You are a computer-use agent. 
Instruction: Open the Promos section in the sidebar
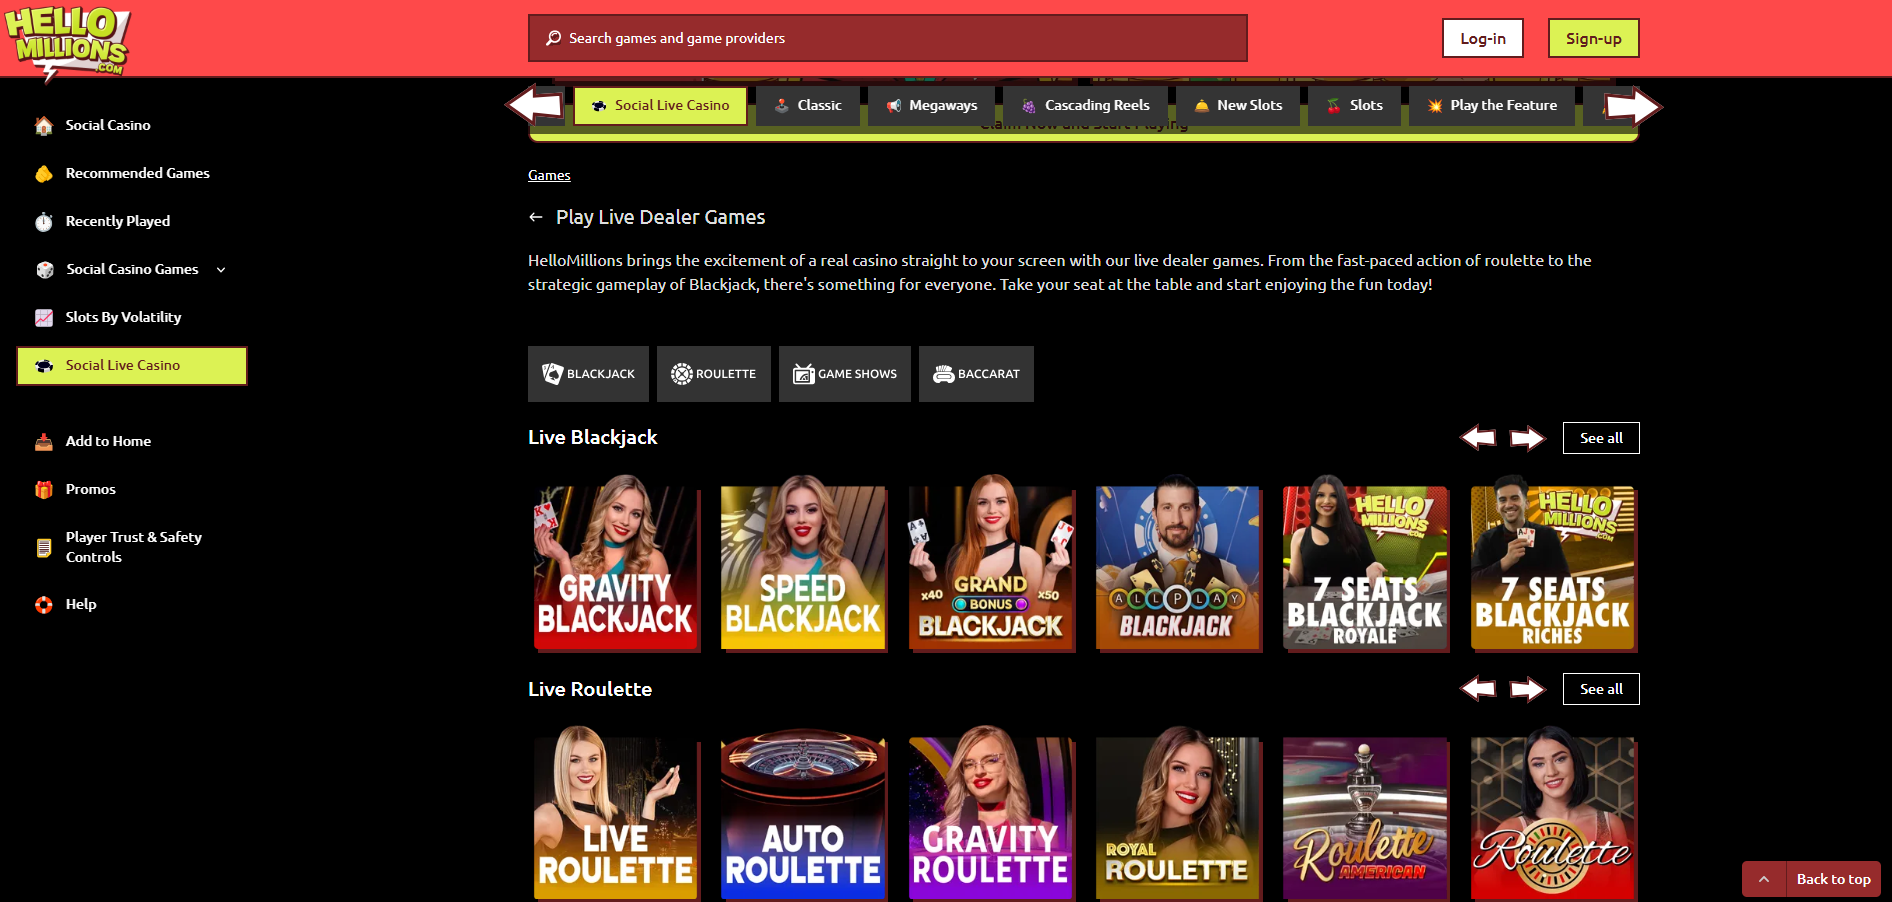click(x=91, y=489)
